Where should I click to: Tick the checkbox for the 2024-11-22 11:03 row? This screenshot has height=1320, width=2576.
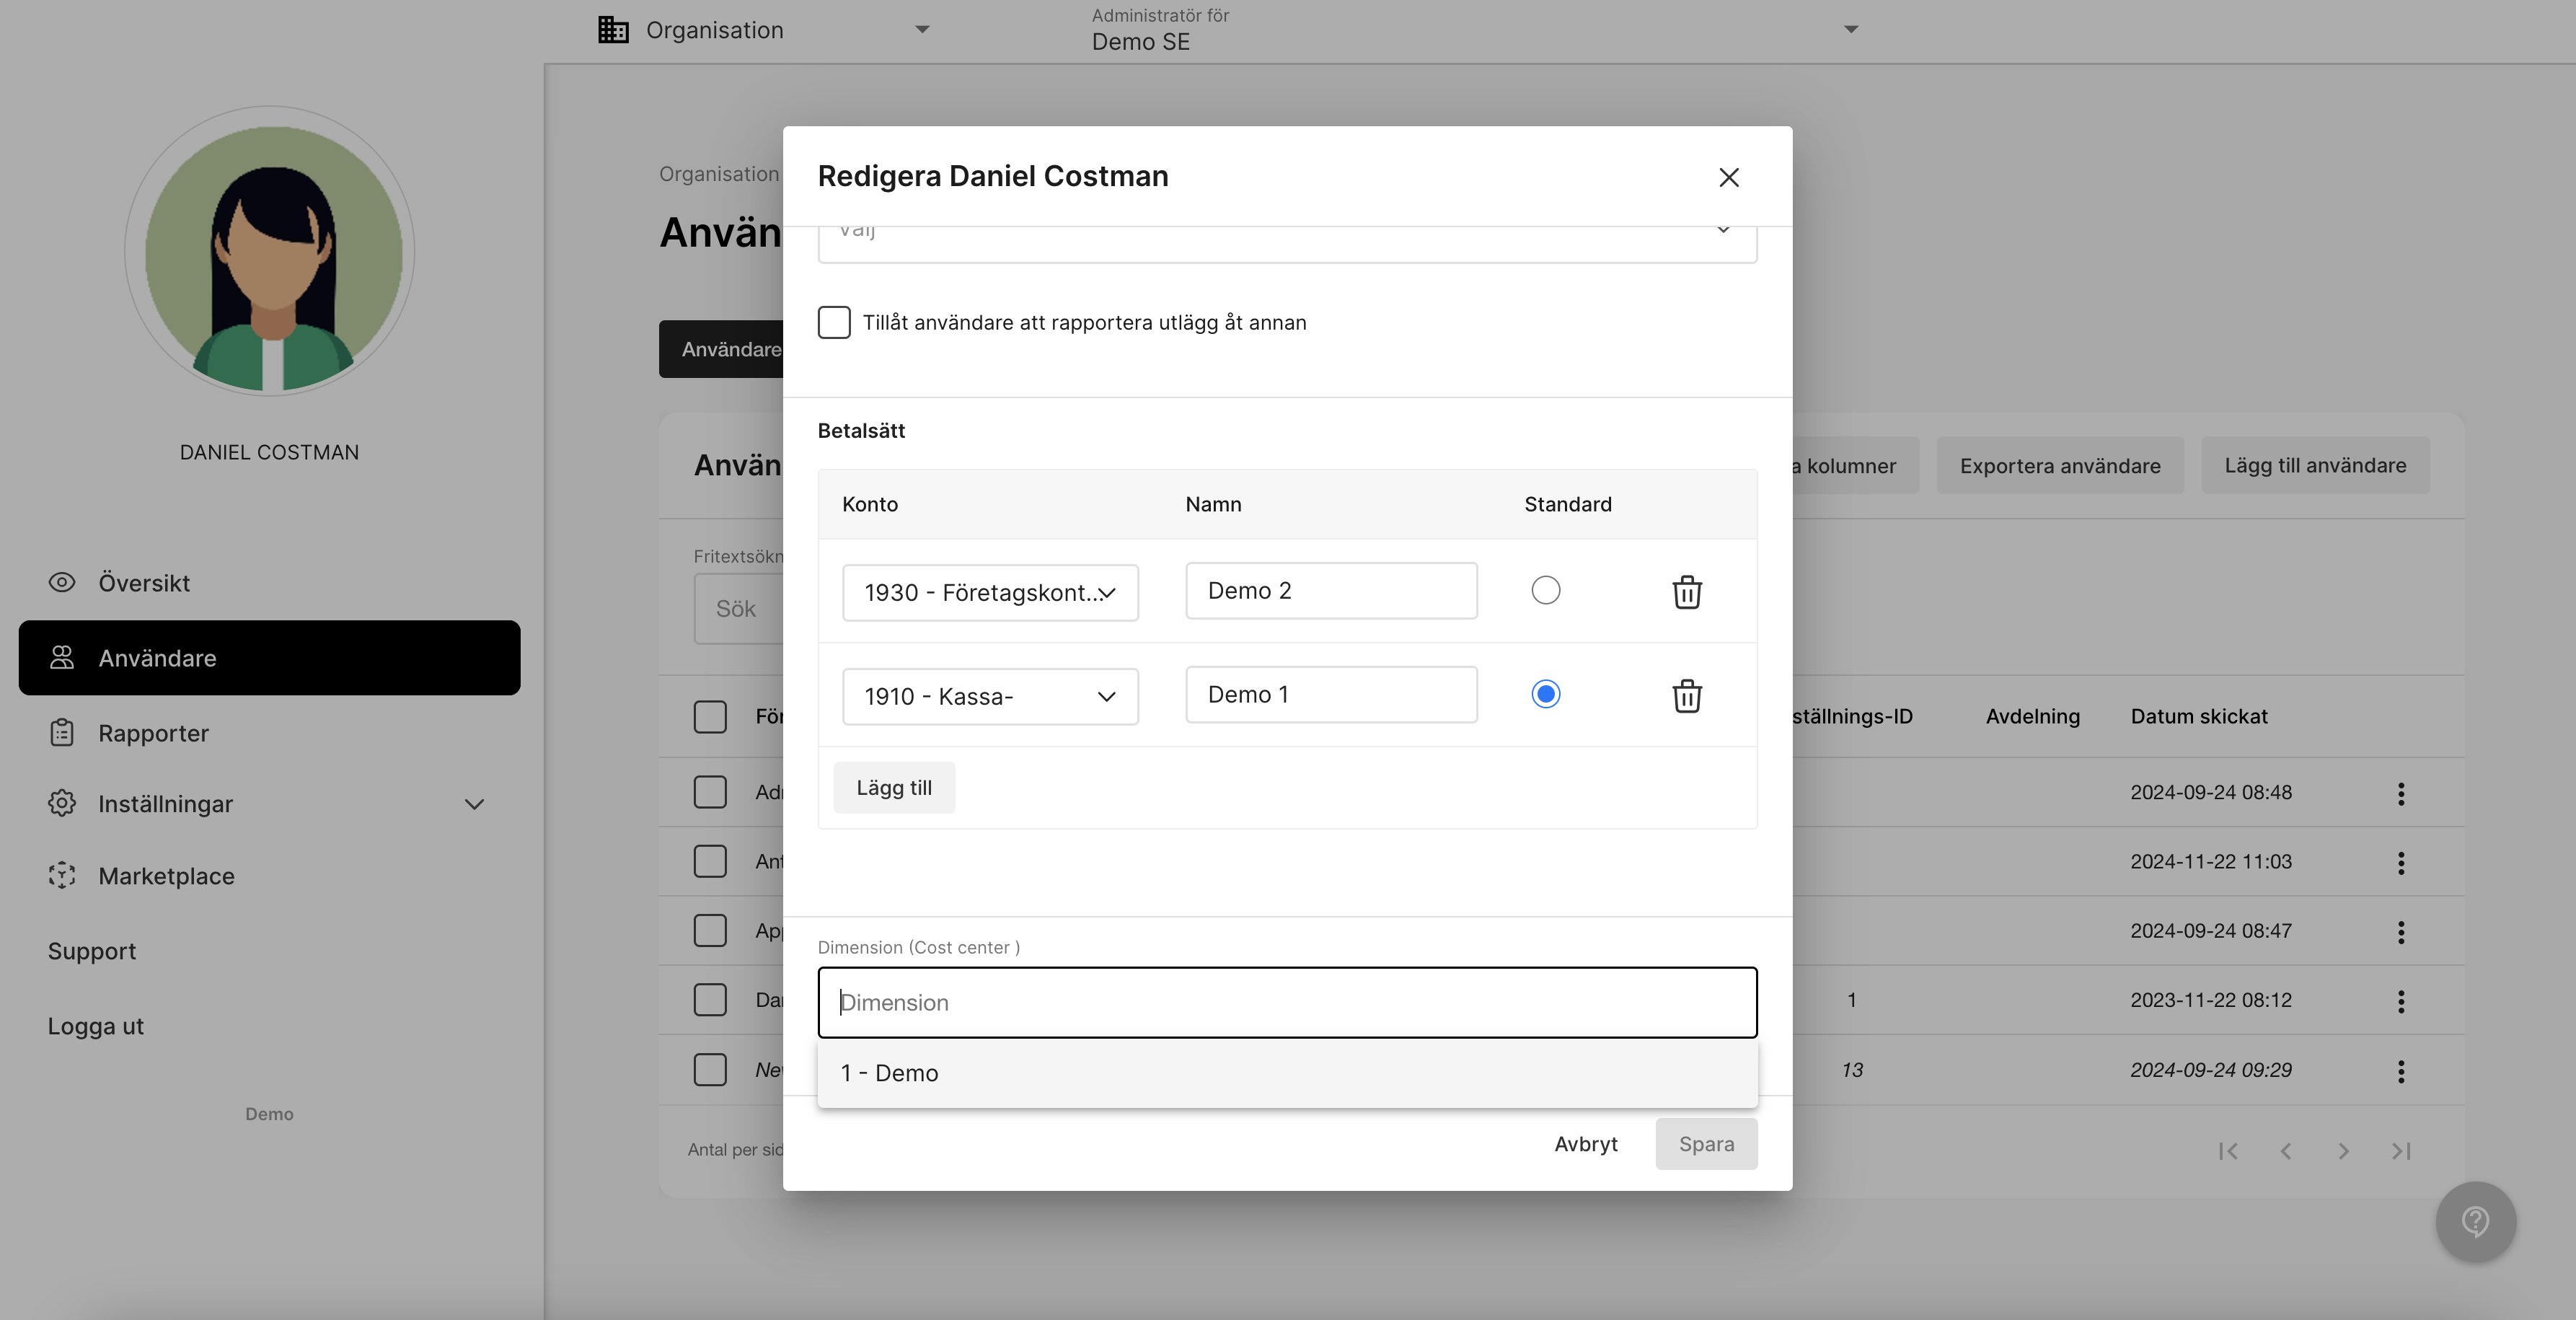click(x=710, y=861)
